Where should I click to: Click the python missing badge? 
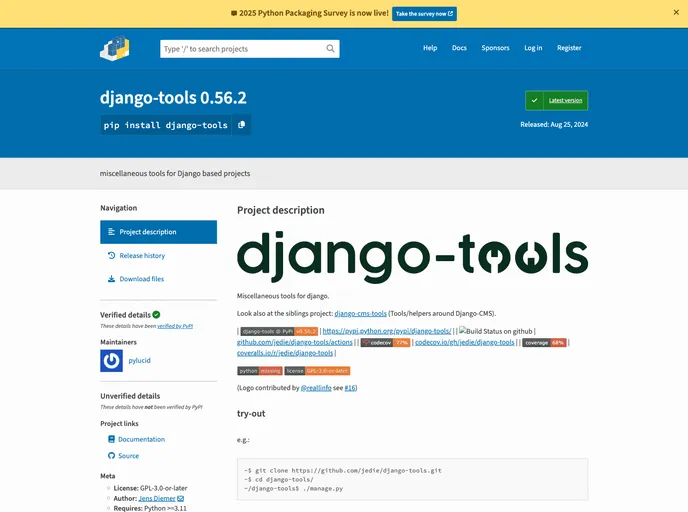click(260, 371)
